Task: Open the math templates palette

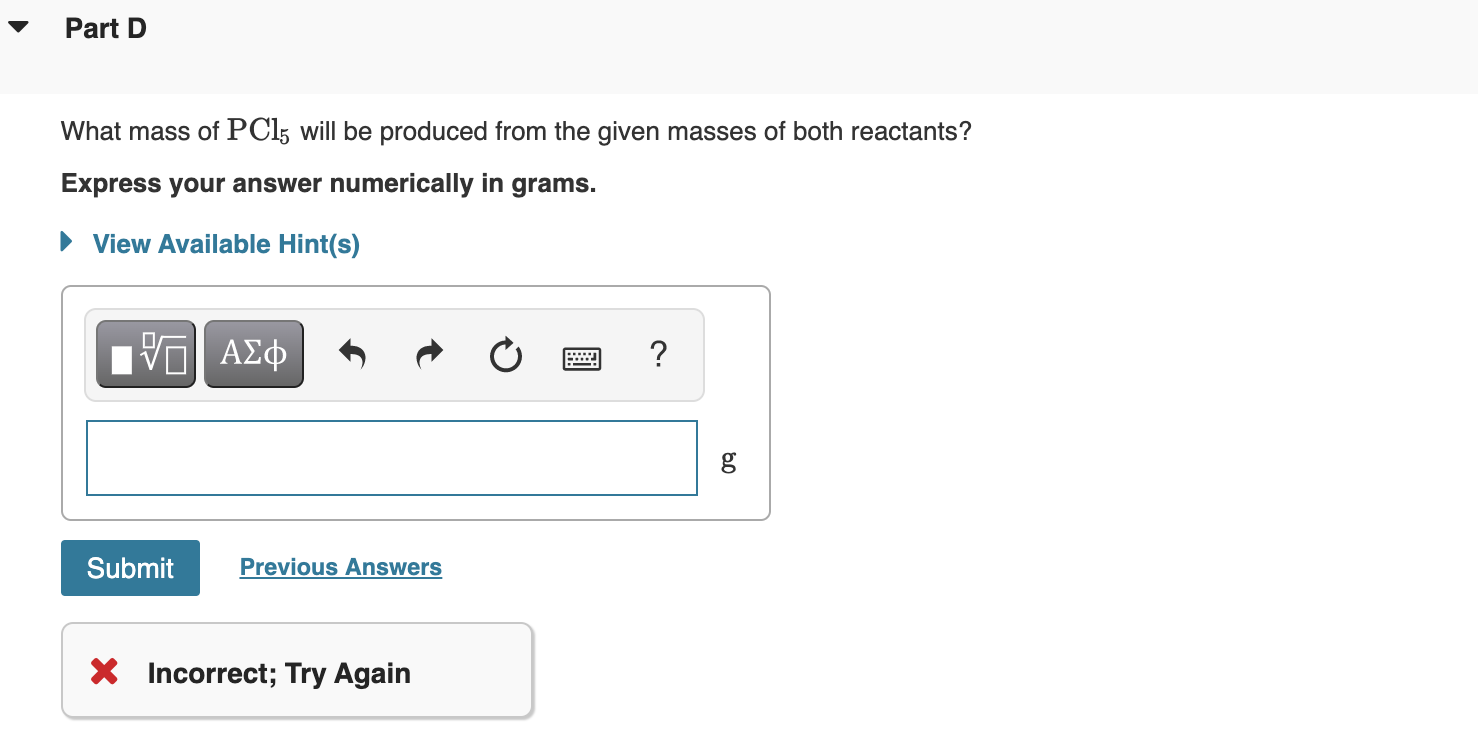Action: click(145, 353)
